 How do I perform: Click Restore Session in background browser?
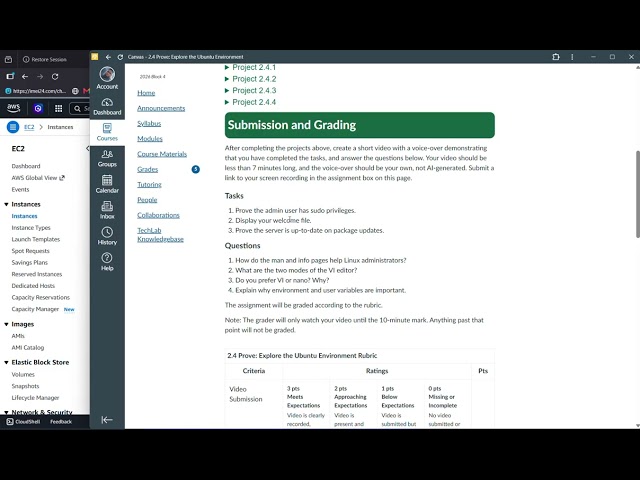click(45, 60)
